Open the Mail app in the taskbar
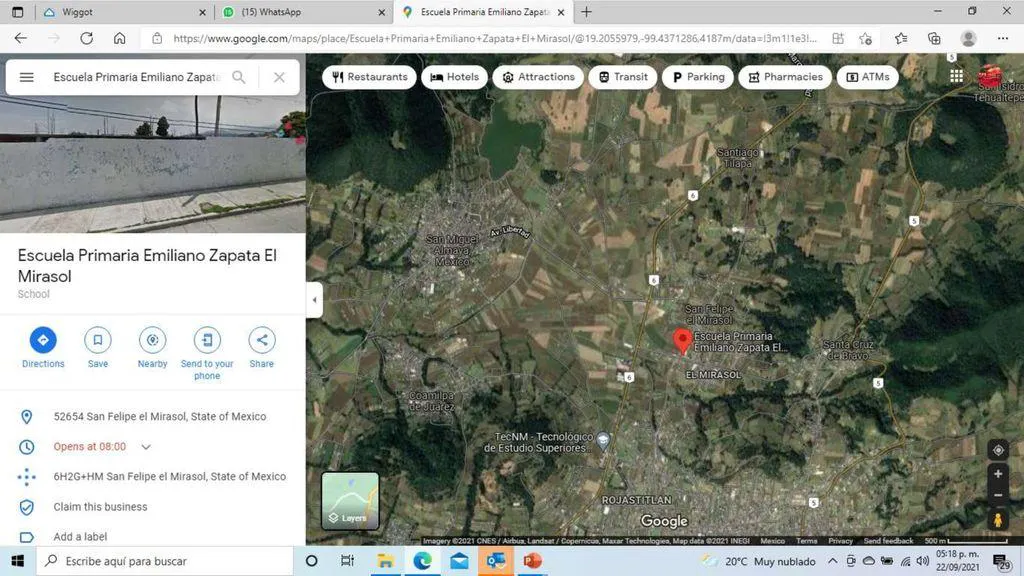 459,561
